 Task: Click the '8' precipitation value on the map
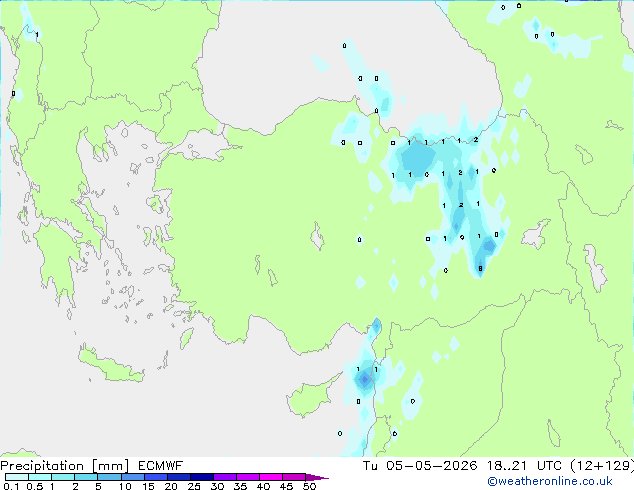pos(480,268)
